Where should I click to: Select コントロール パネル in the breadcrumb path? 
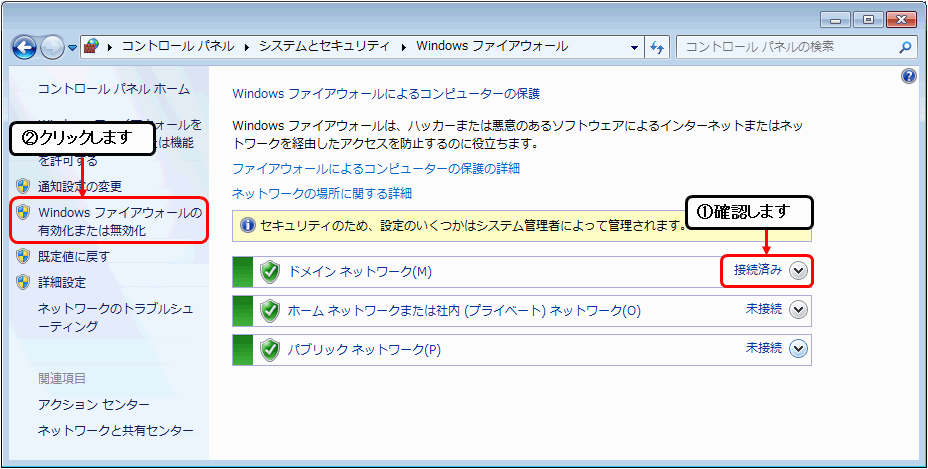coord(178,46)
